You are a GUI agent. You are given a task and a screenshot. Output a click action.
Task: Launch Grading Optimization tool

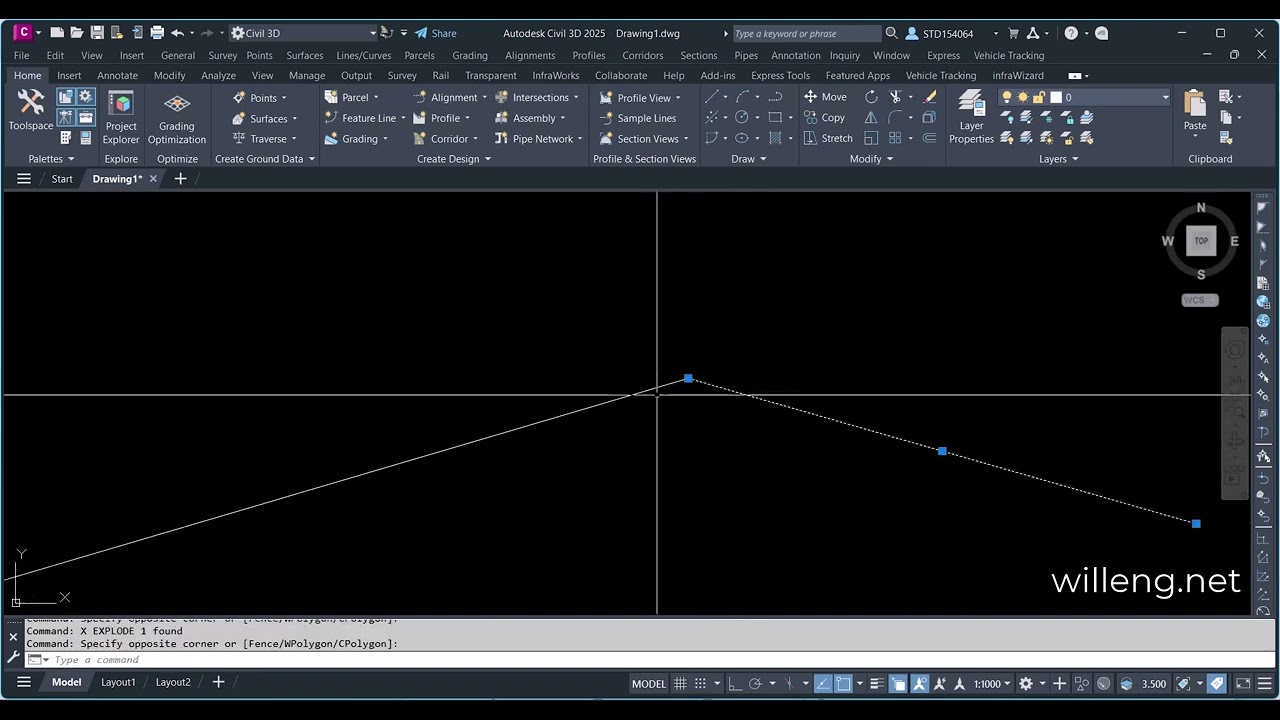click(x=177, y=117)
